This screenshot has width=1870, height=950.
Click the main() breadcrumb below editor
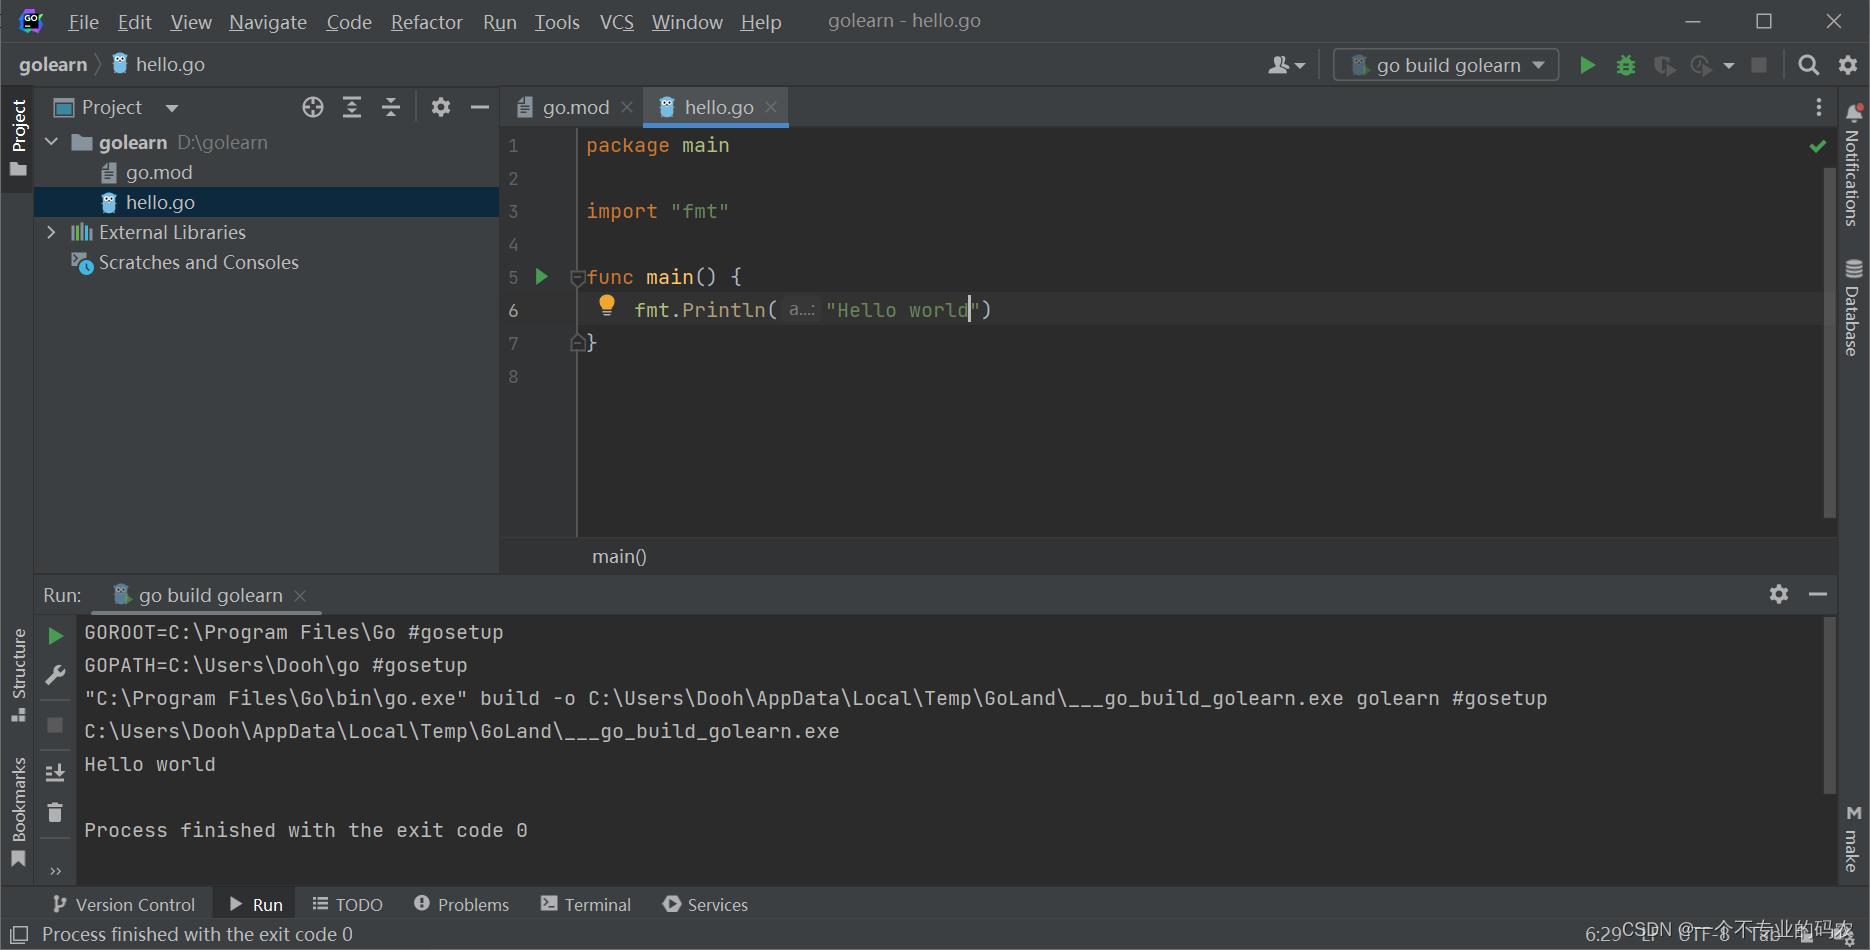pyautogui.click(x=619, y=556)
